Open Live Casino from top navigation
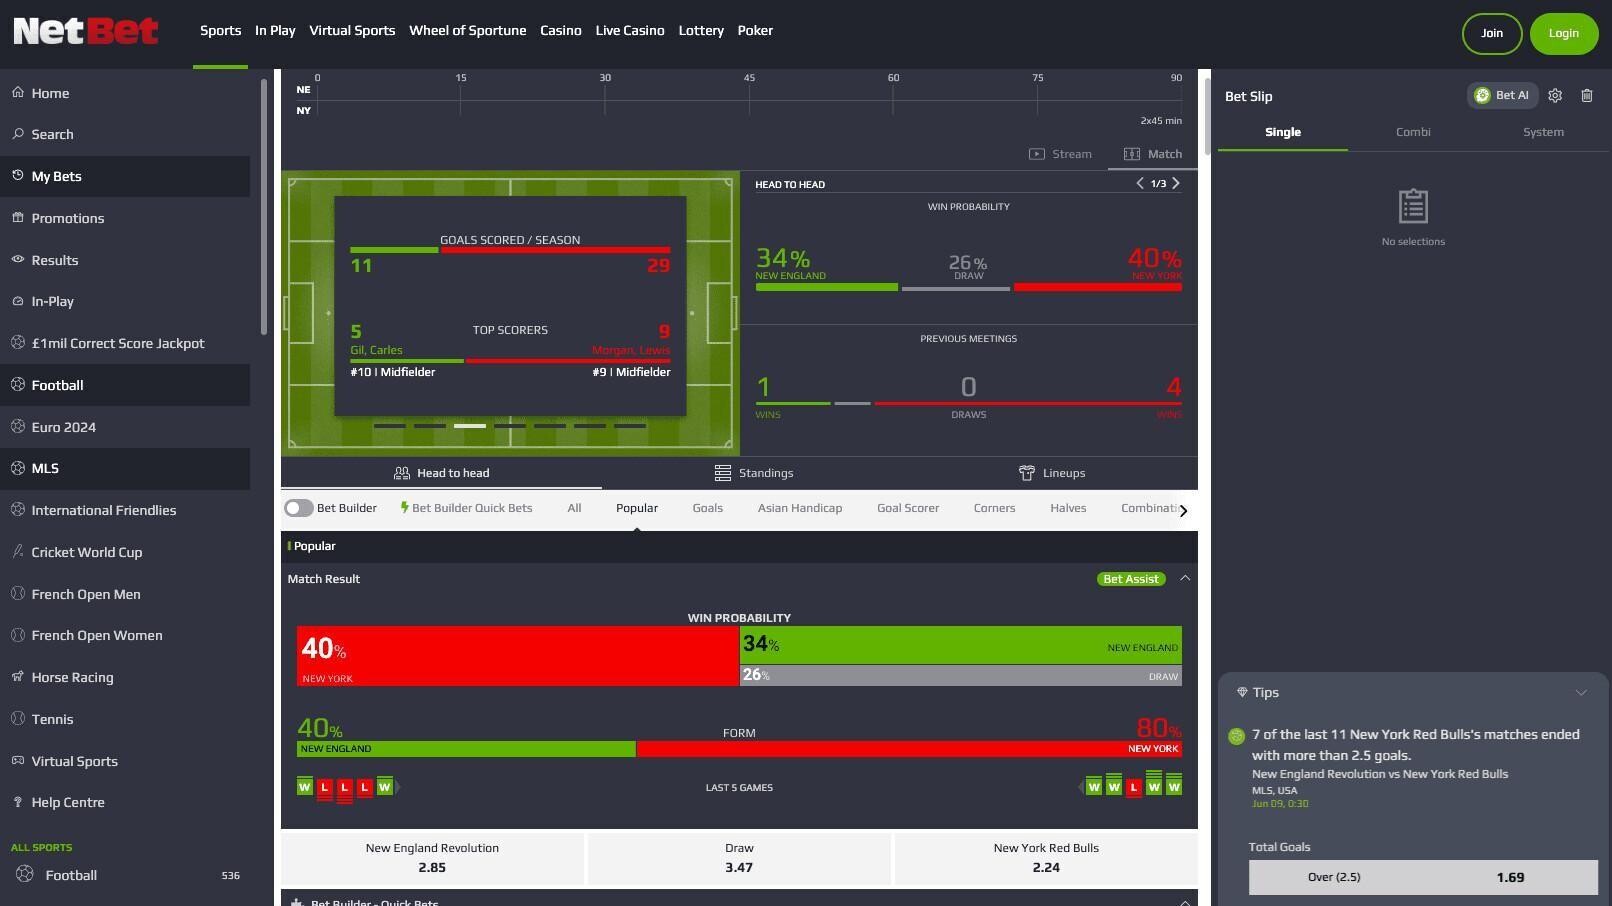Viewport: 1612px width, 906px height. click(630, 31)
